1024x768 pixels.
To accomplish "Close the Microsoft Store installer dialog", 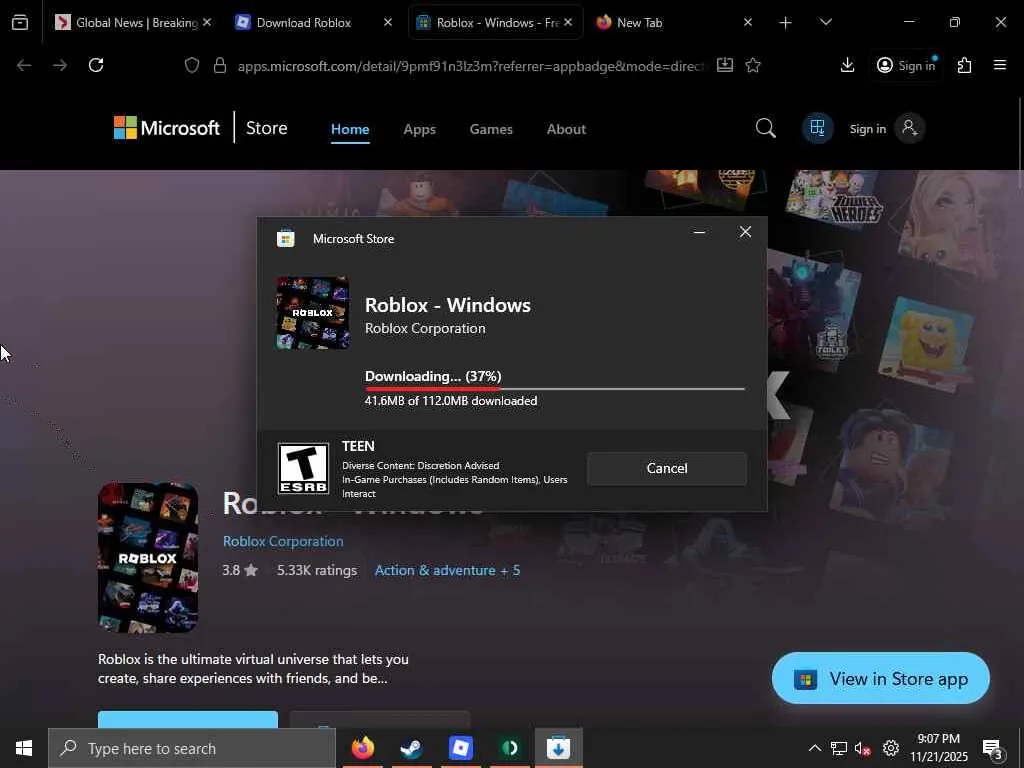I will pyautogui.click(x=745, y=232).
